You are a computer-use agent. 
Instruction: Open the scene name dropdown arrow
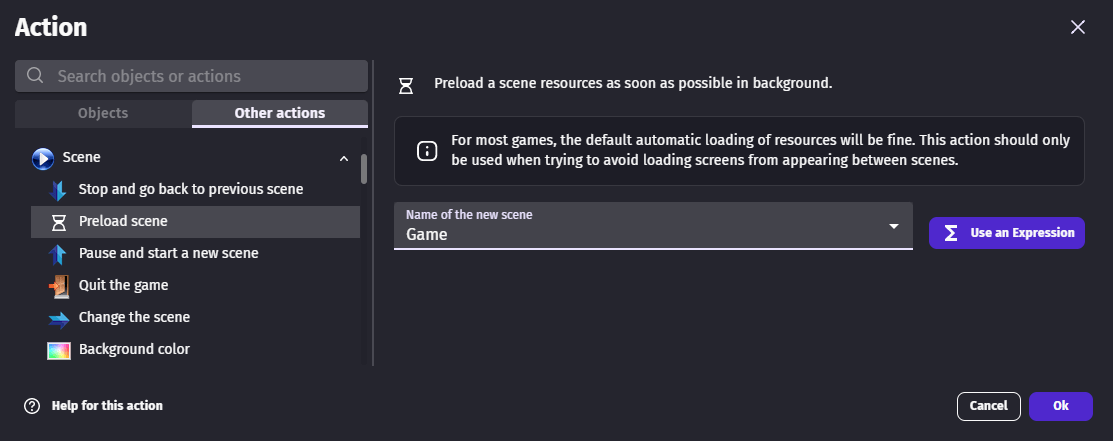(x=894, y=227)
